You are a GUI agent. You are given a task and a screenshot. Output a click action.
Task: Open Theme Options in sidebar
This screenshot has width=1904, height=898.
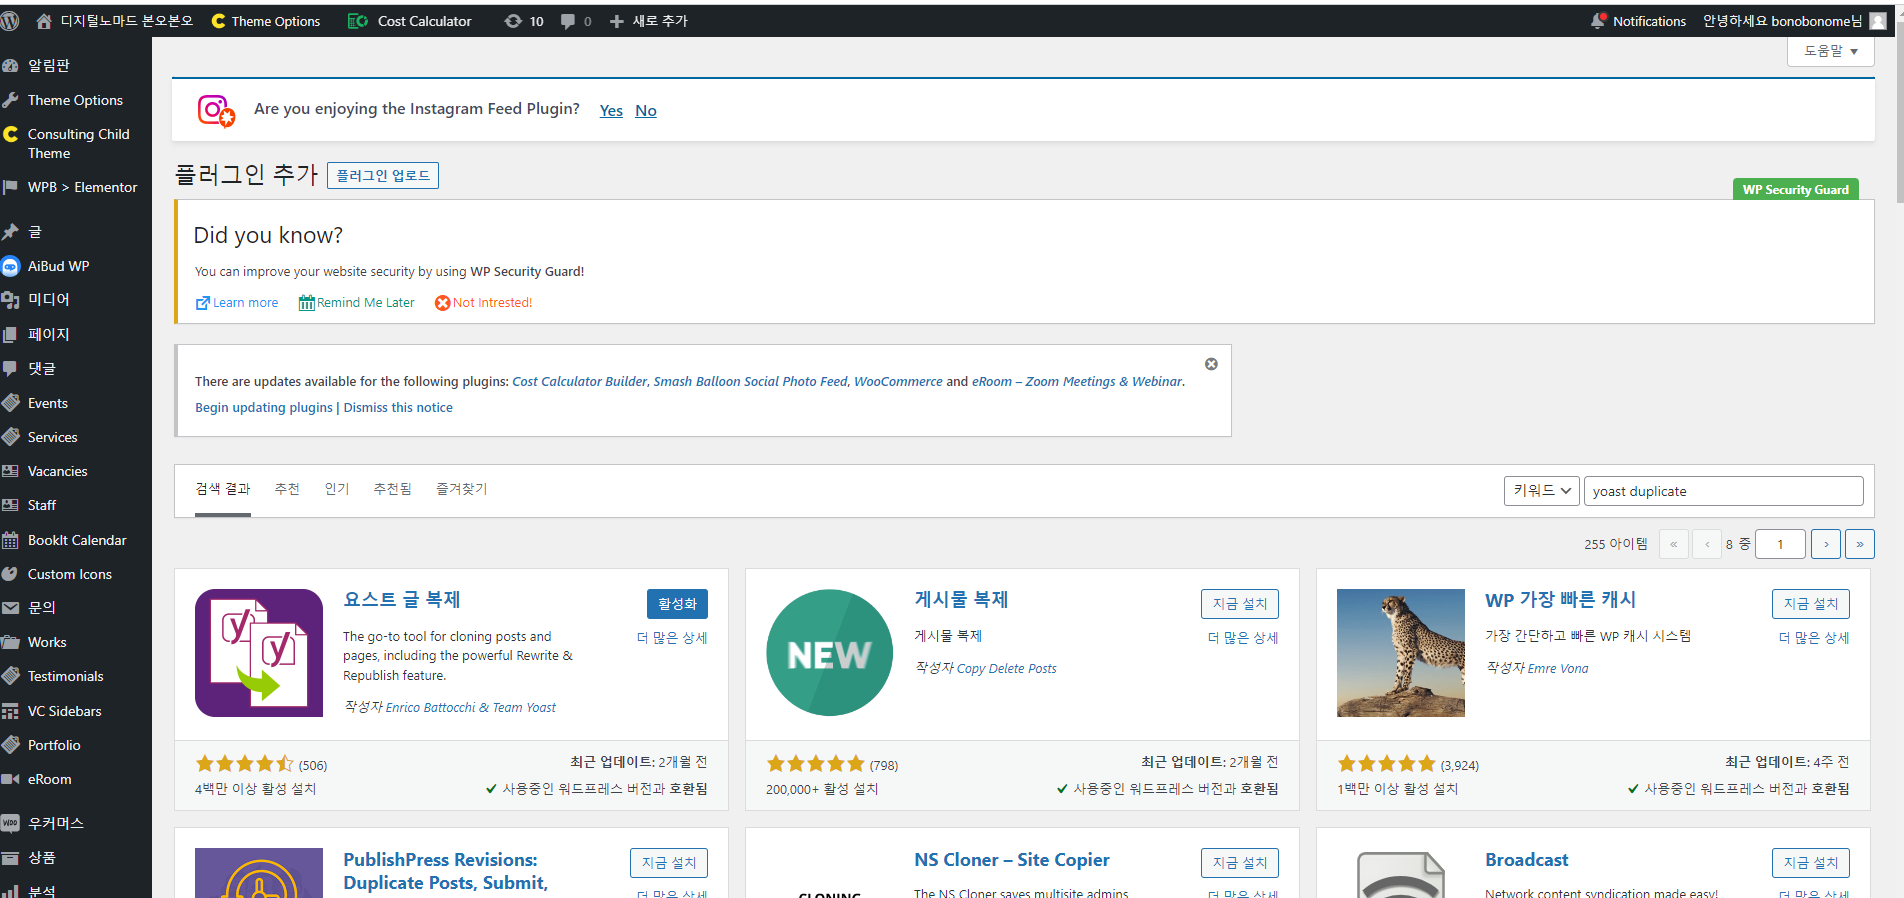[x=75, y=100]
